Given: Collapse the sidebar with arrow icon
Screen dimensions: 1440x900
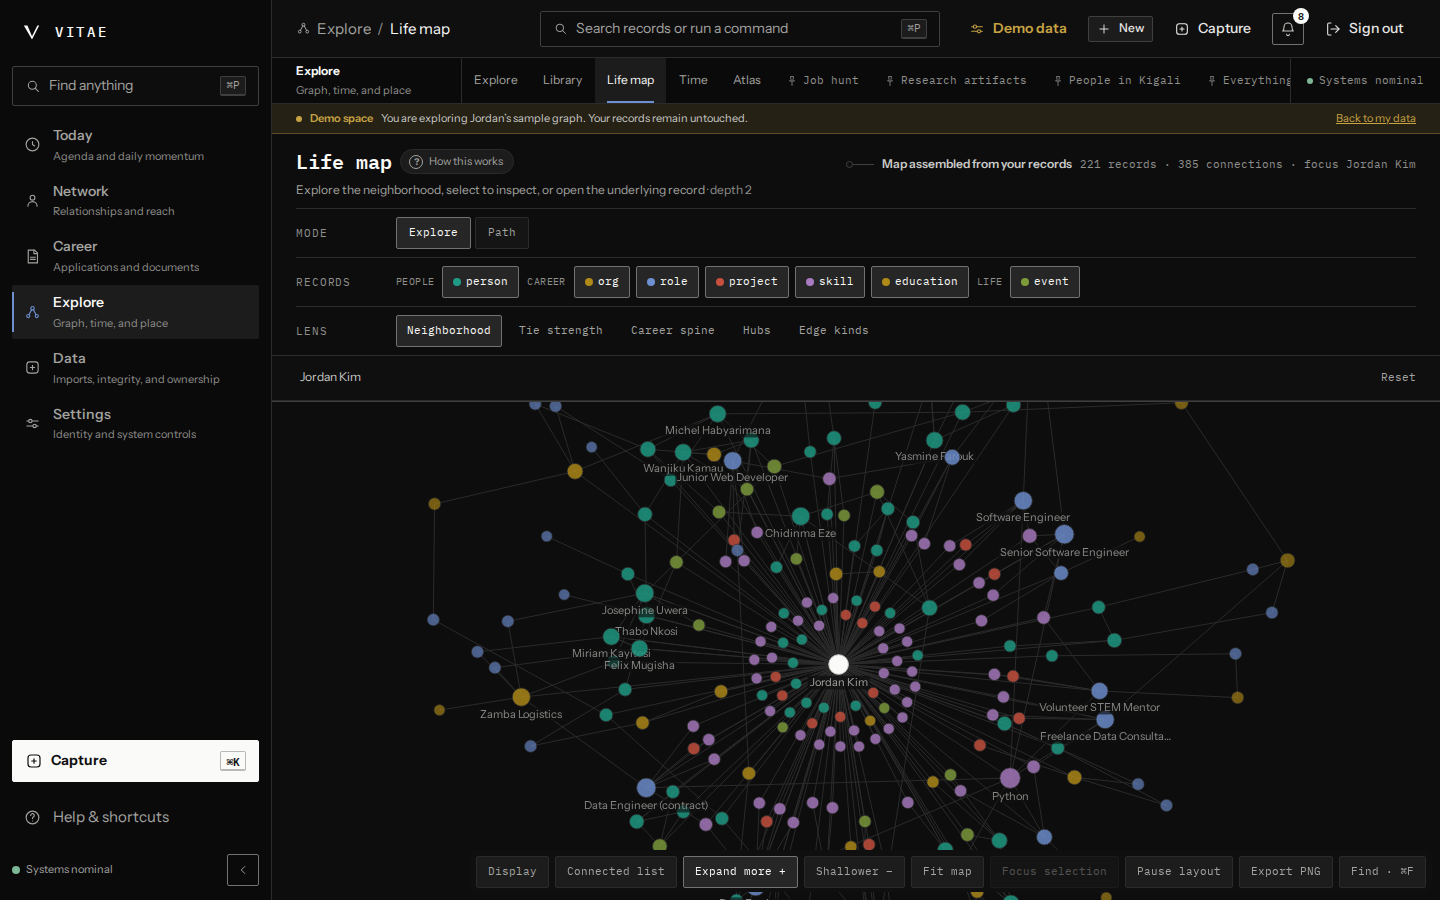Looking at the screenshot, I should (243, 870).
